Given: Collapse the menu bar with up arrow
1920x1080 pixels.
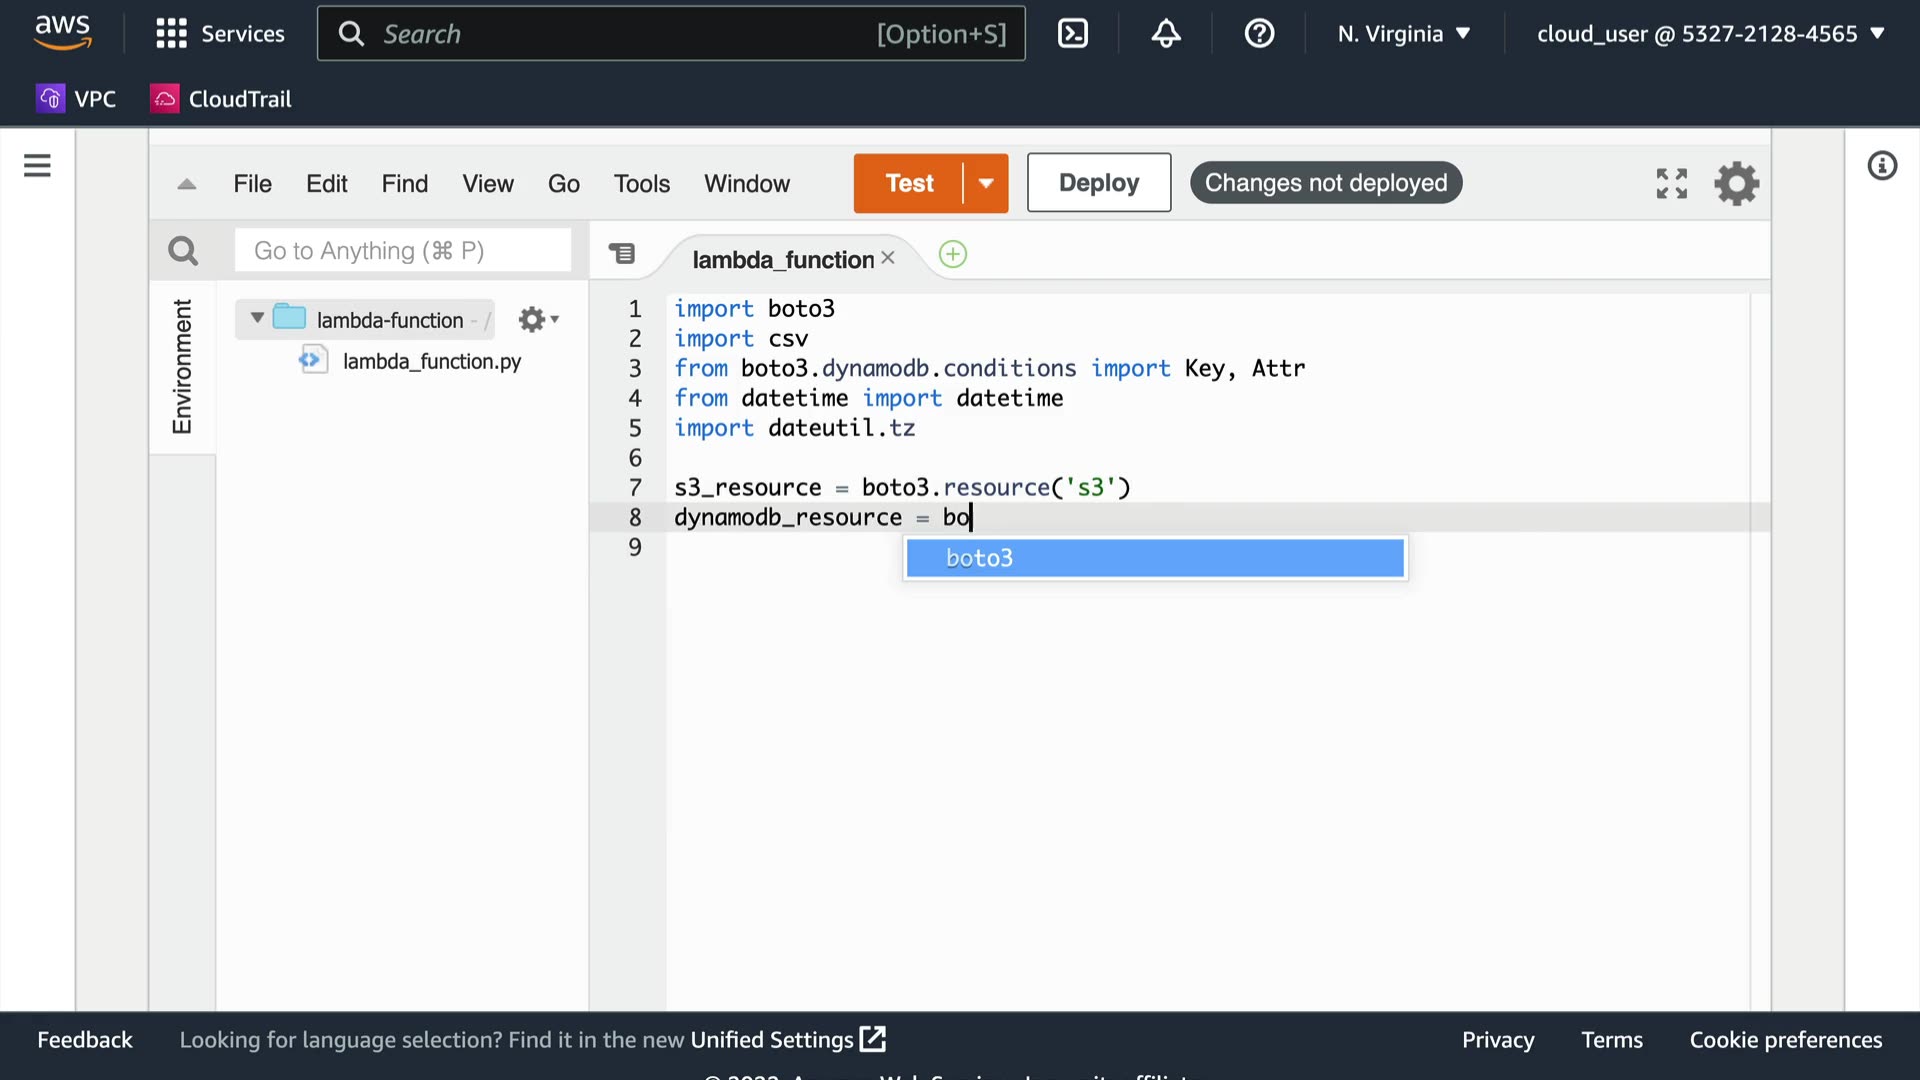Looking at the screenshot, I should pyautogui.click(x=186, y=183).
